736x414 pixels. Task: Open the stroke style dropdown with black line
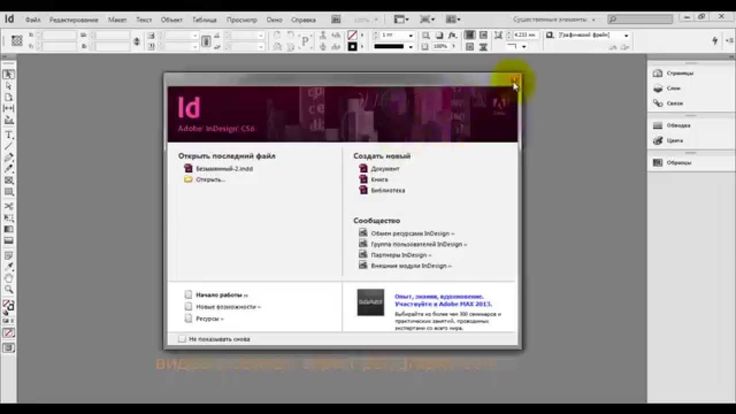pyautogui.click(x=411, y=47)
